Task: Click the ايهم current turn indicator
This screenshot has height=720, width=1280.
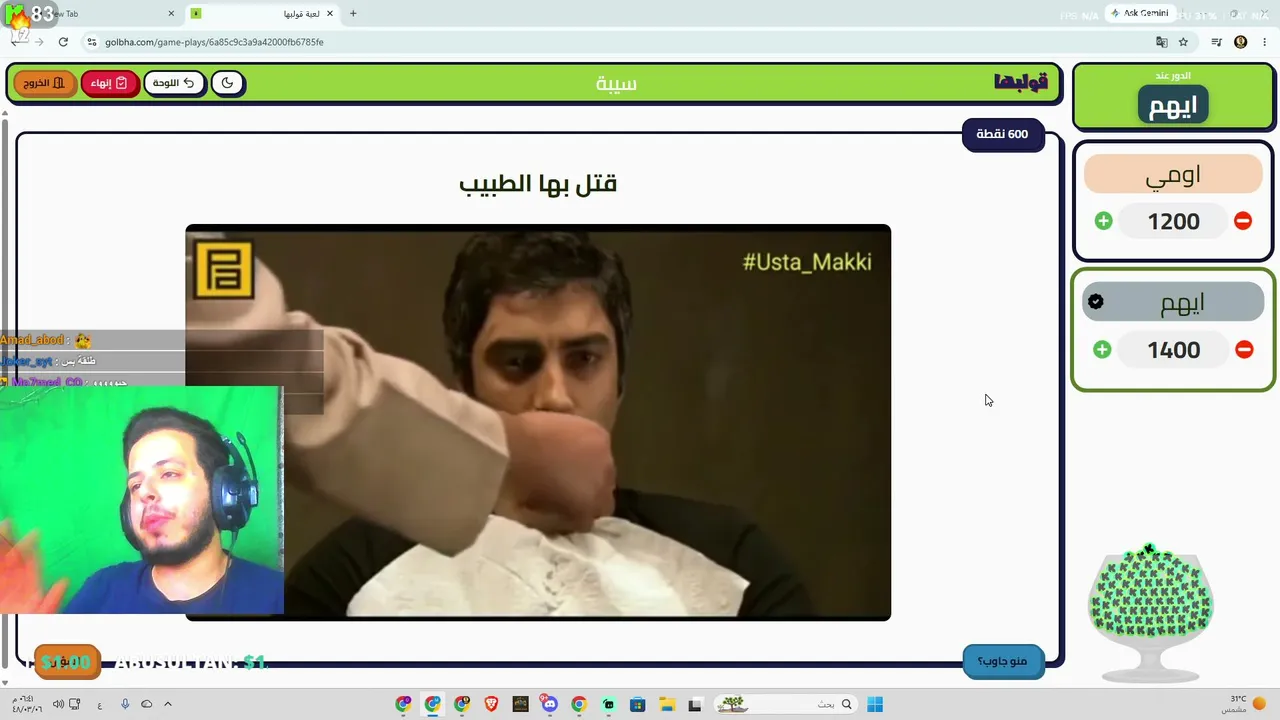Action: [1173, 105]
